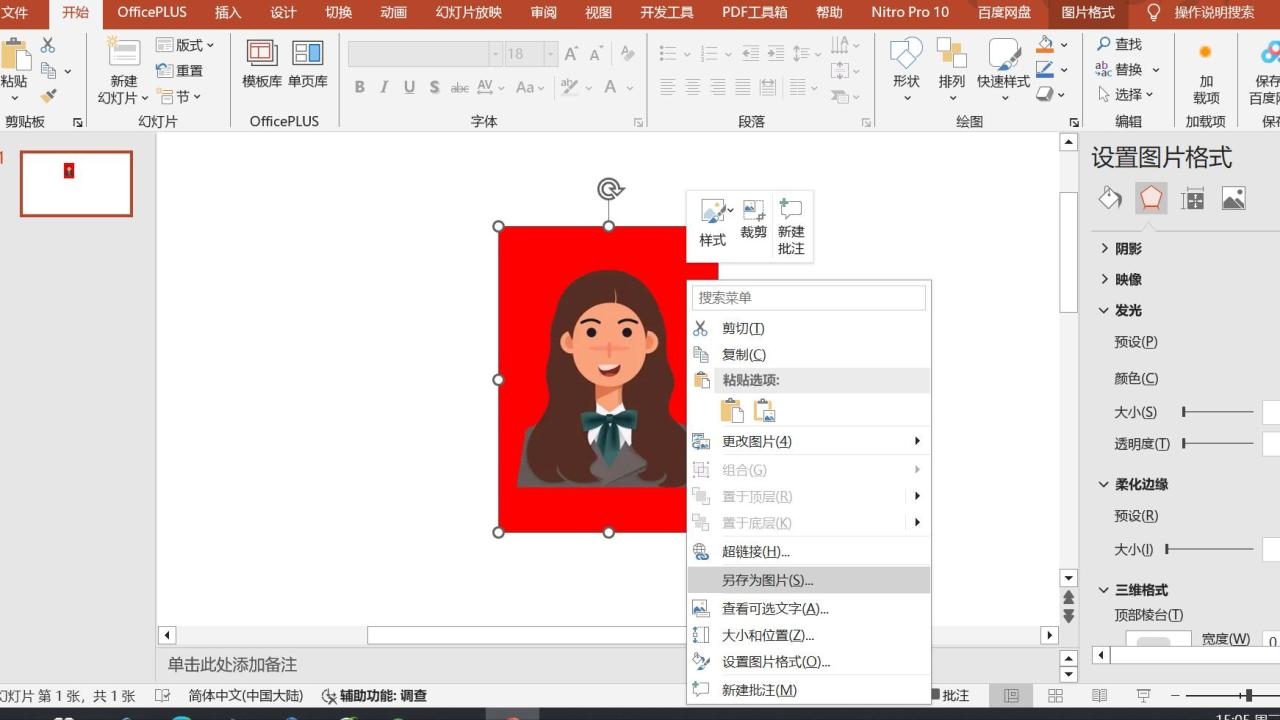Screen dimensions: 1280x720
Task: Select the Picture icon in the Format Picture pane
Action: (1233, 198)
